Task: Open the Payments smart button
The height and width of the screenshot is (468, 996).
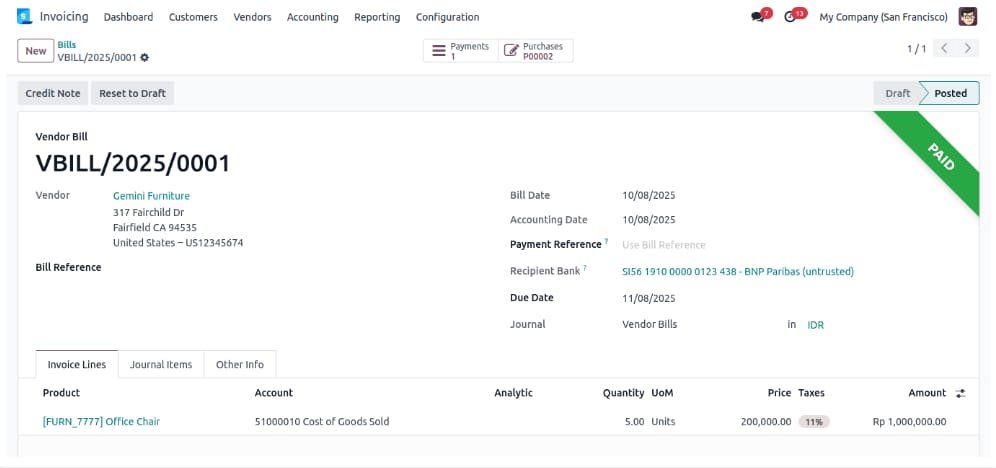Action: (x=461, y=51)
